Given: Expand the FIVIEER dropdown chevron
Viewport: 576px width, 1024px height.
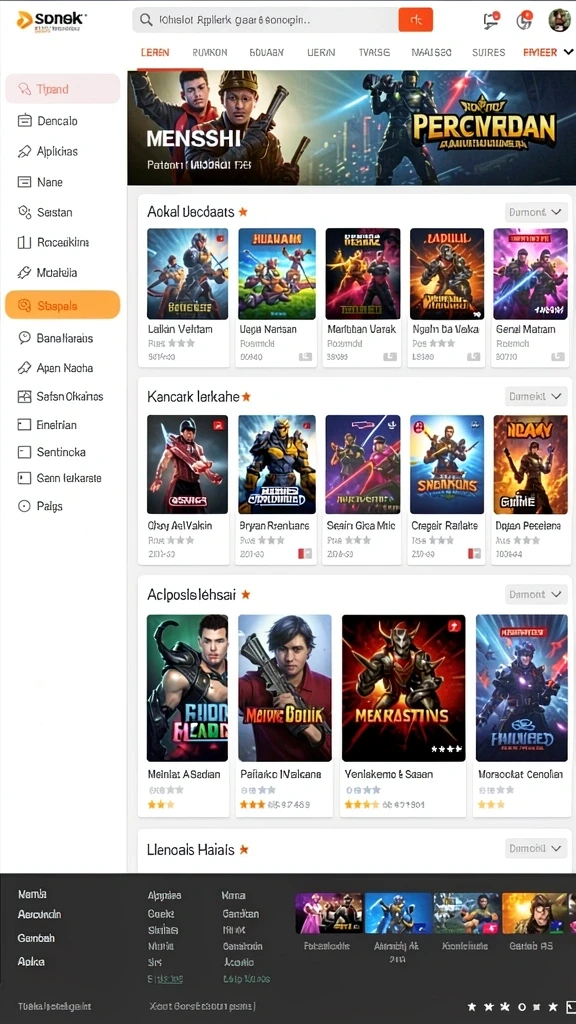Looking at the screenshot, I should 568,52.
